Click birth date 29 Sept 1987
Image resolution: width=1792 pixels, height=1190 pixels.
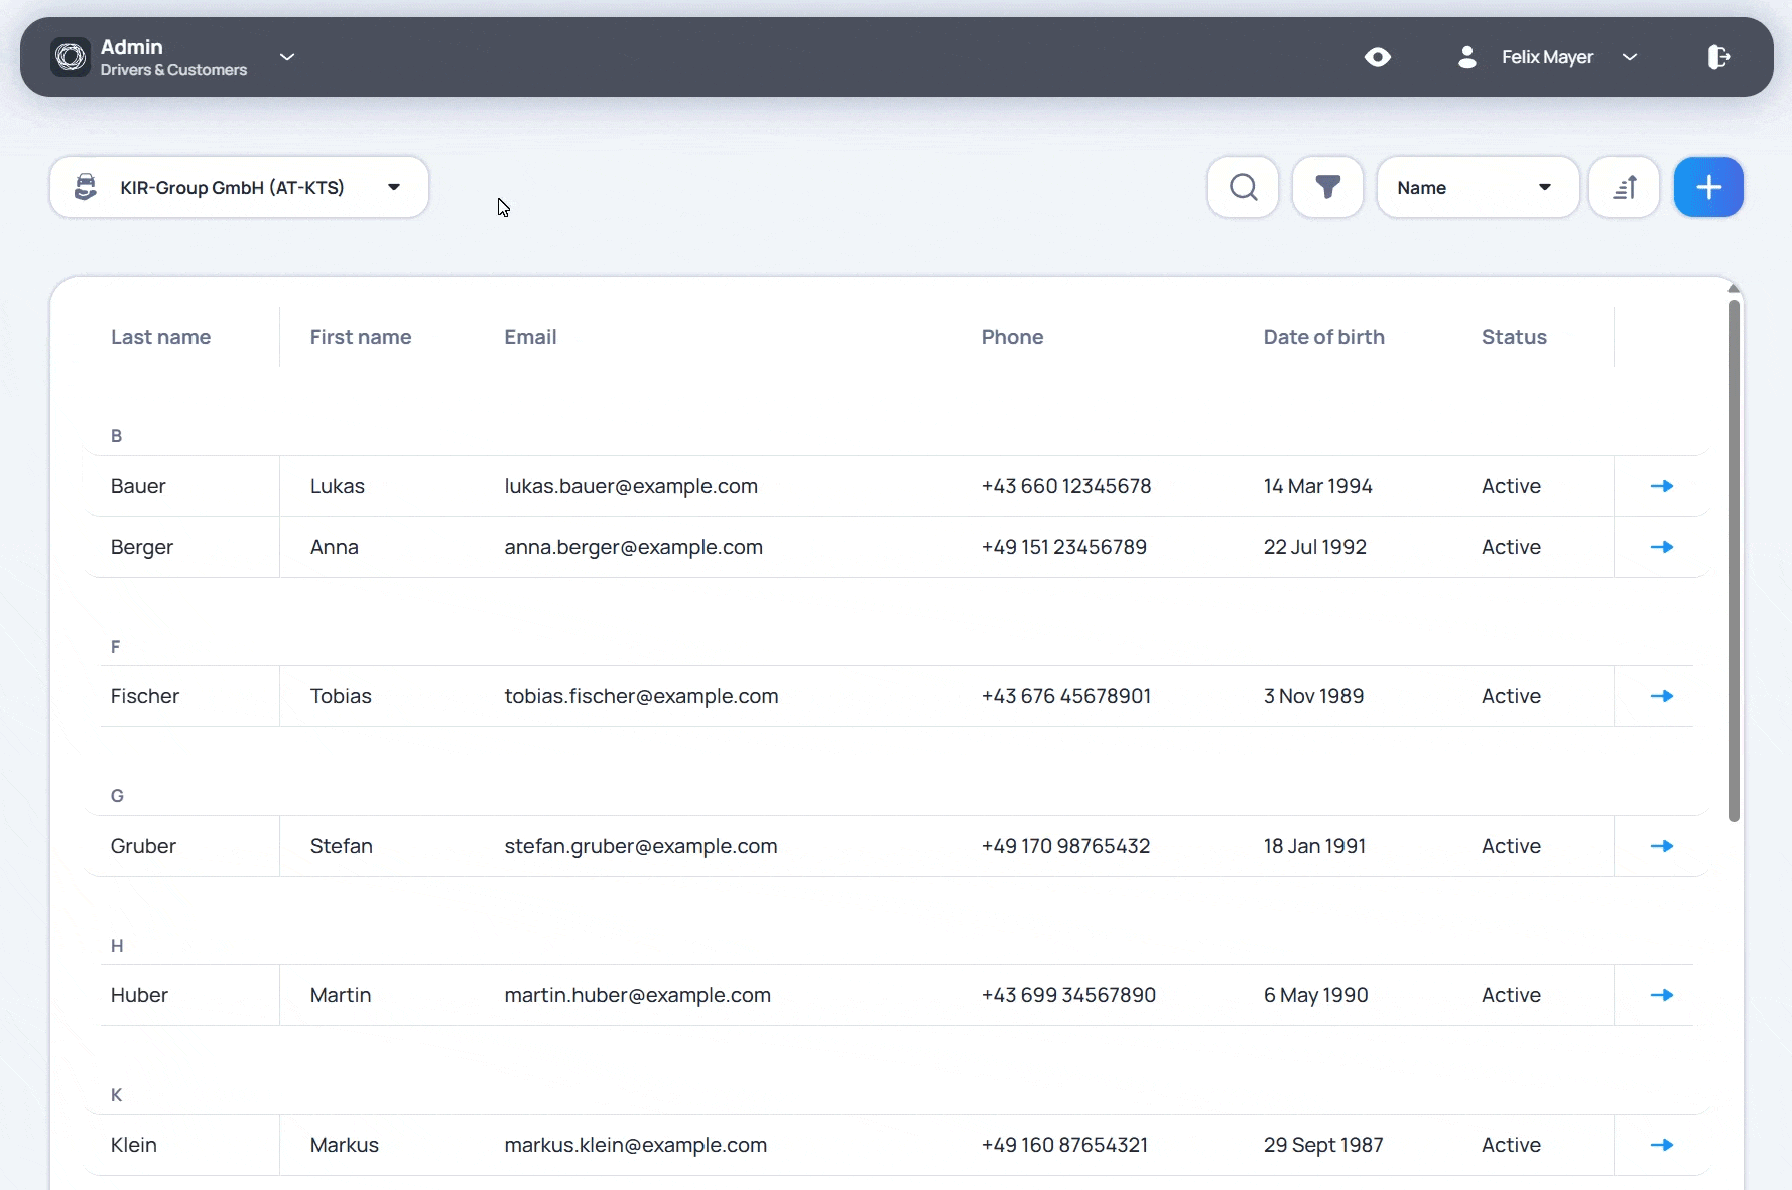click(x=1323, y=1145)
